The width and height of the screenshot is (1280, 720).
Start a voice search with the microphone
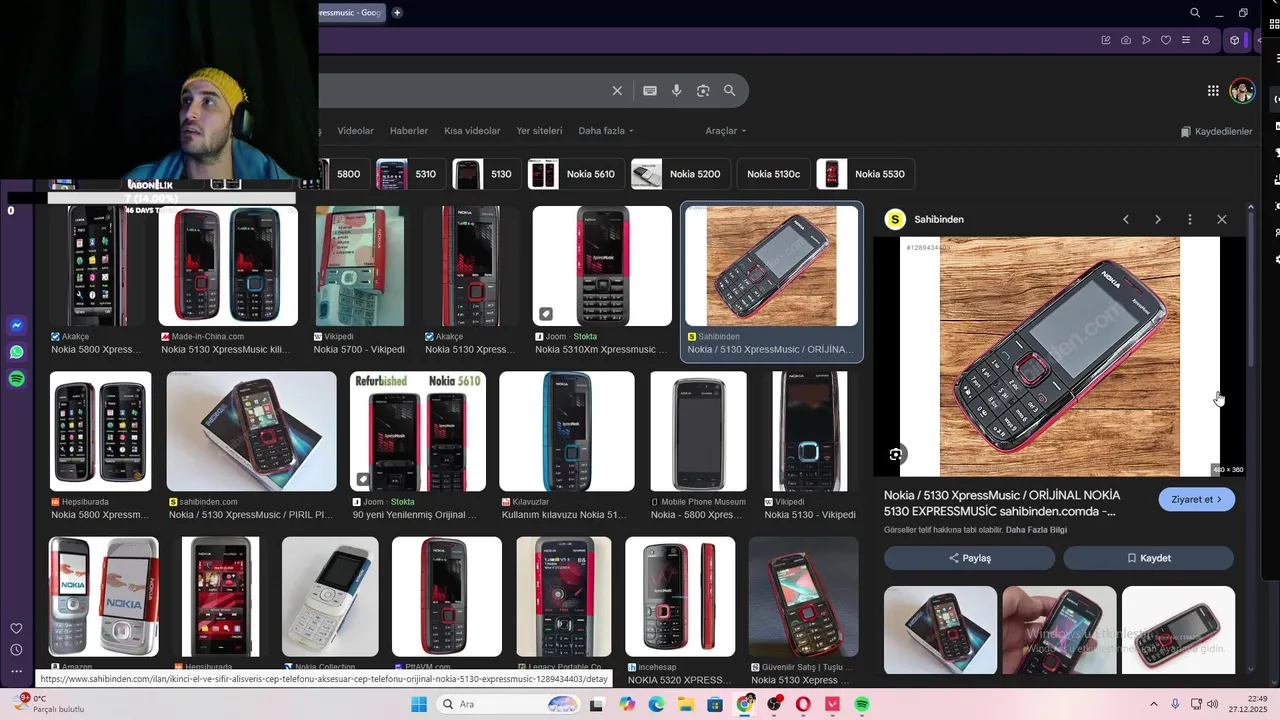tap(677, 91)
